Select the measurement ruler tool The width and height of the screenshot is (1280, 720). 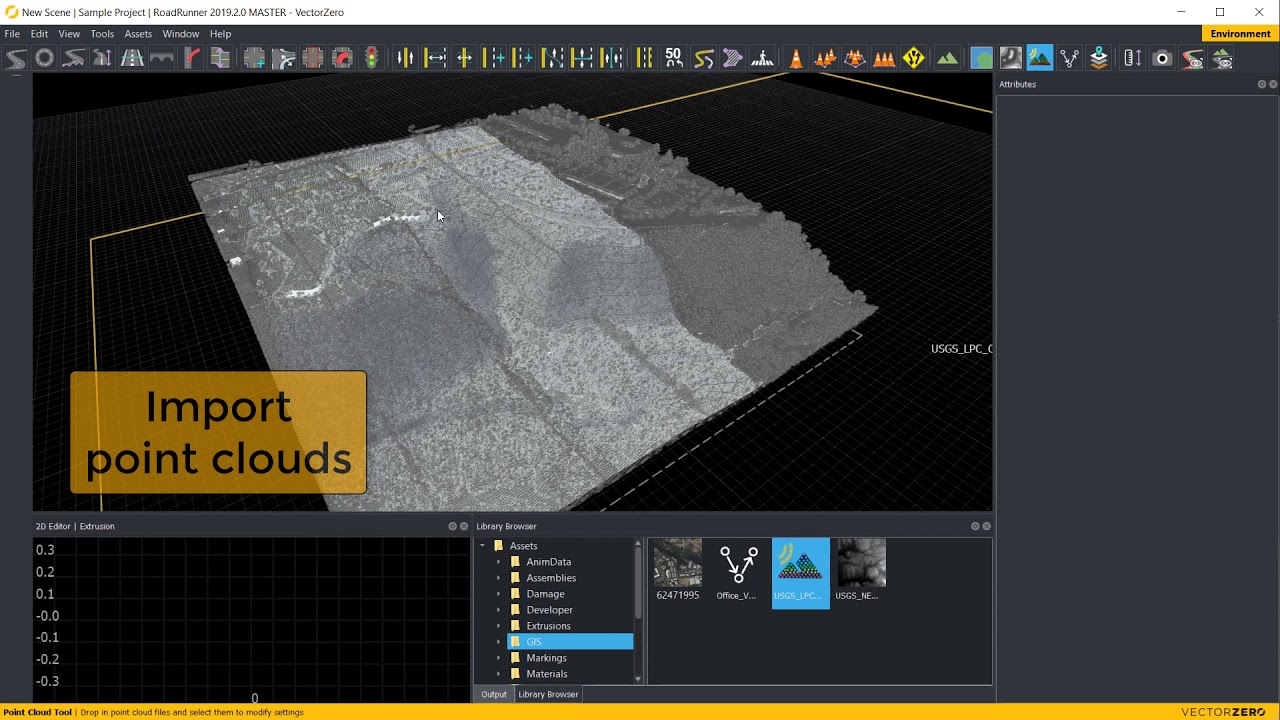coord(1132,59)
